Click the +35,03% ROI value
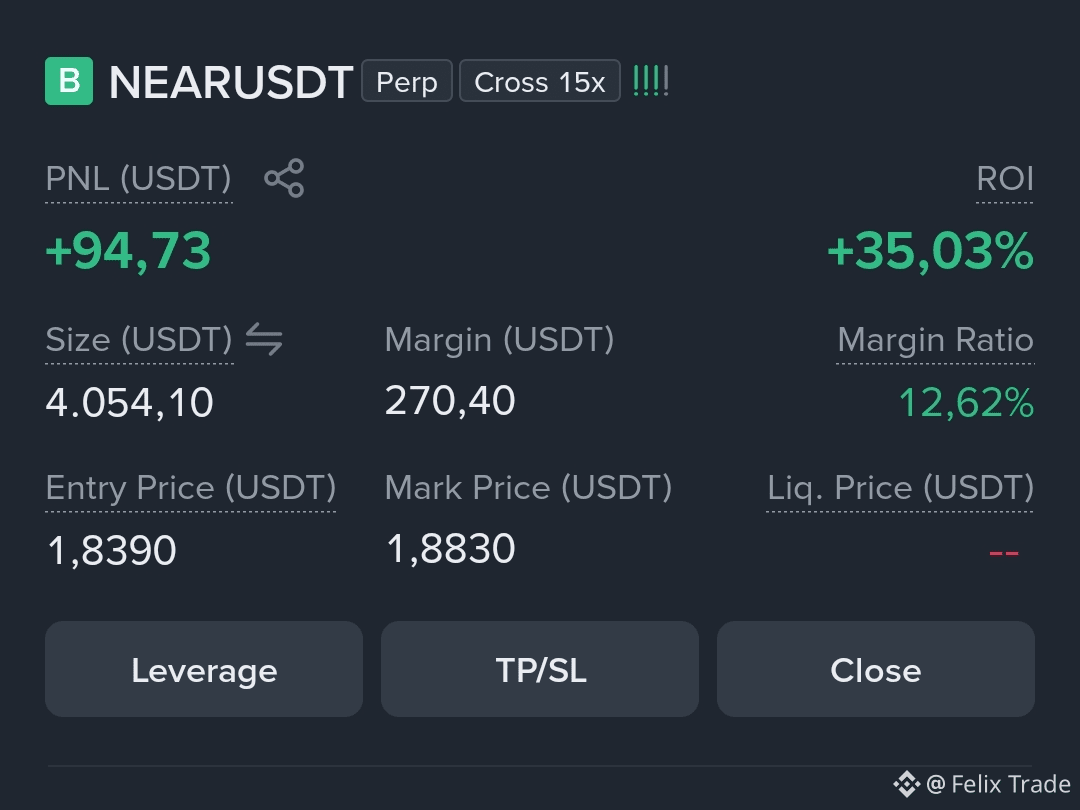 [x=931, y=251]
